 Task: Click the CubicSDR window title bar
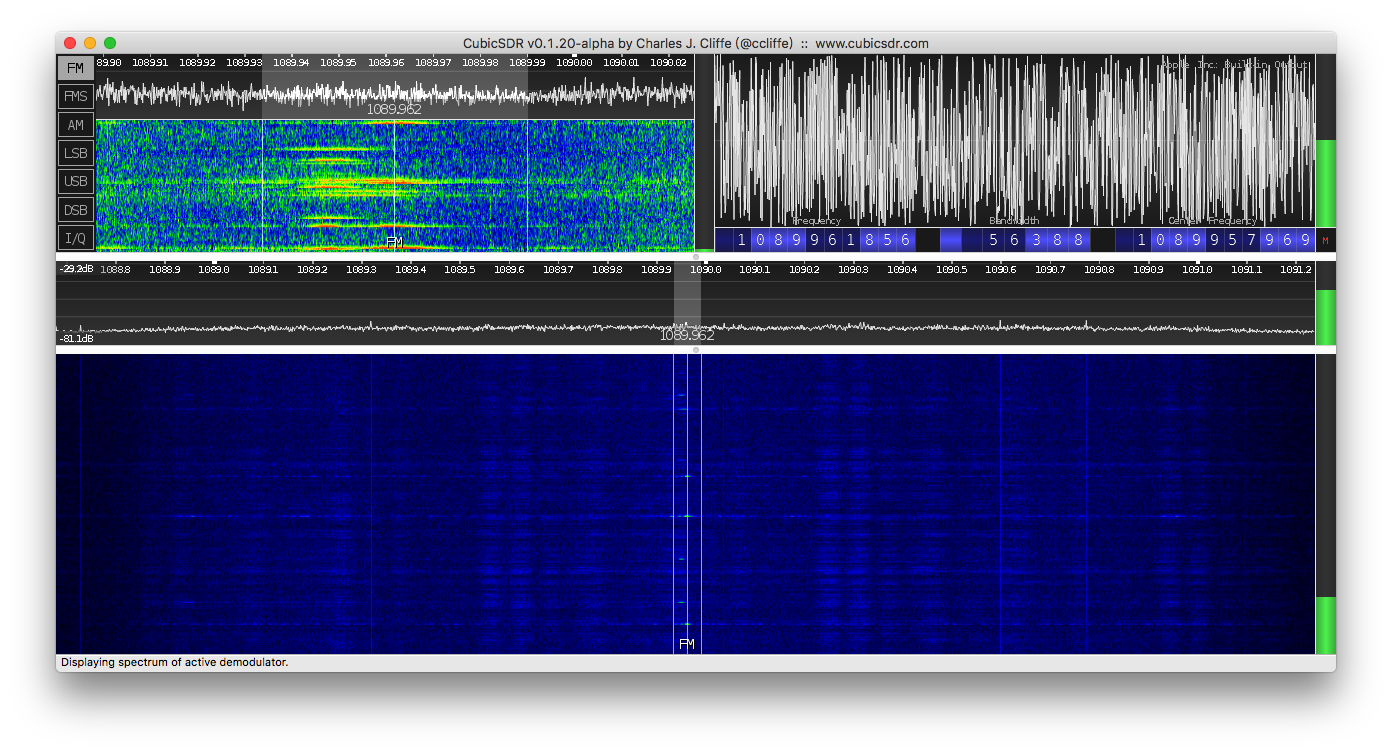click(x=696, y=43)
